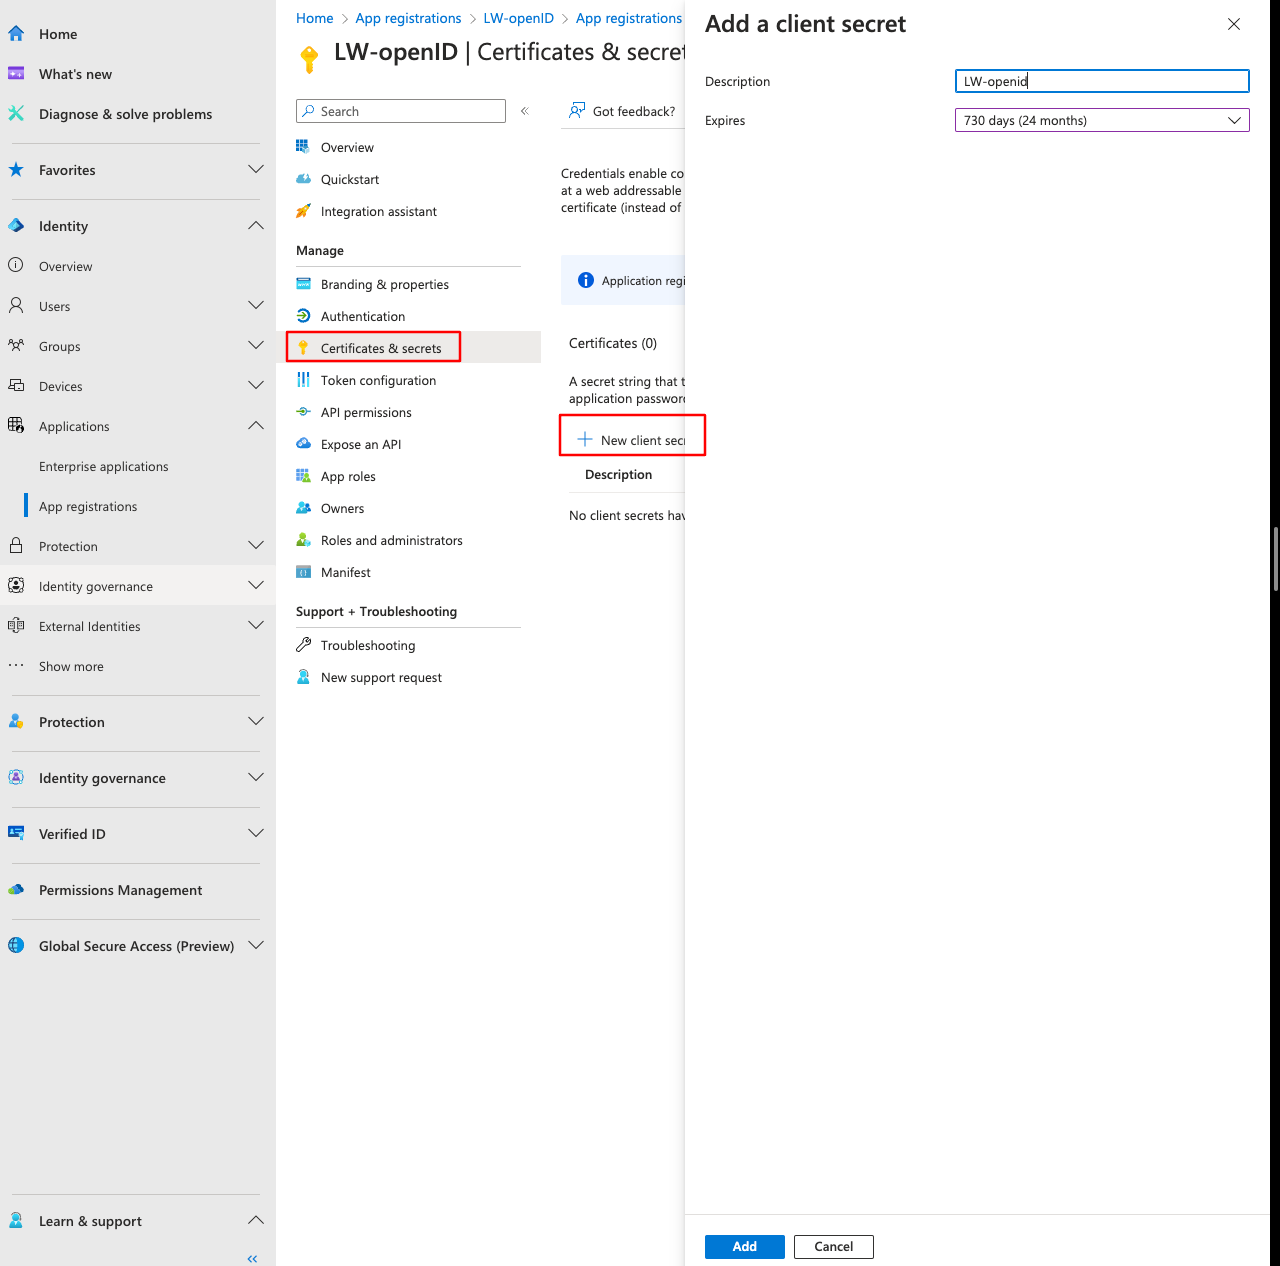Screen dimensions: 1280x1266
Task: Click the App roles icon
Action: coord(303,476)
